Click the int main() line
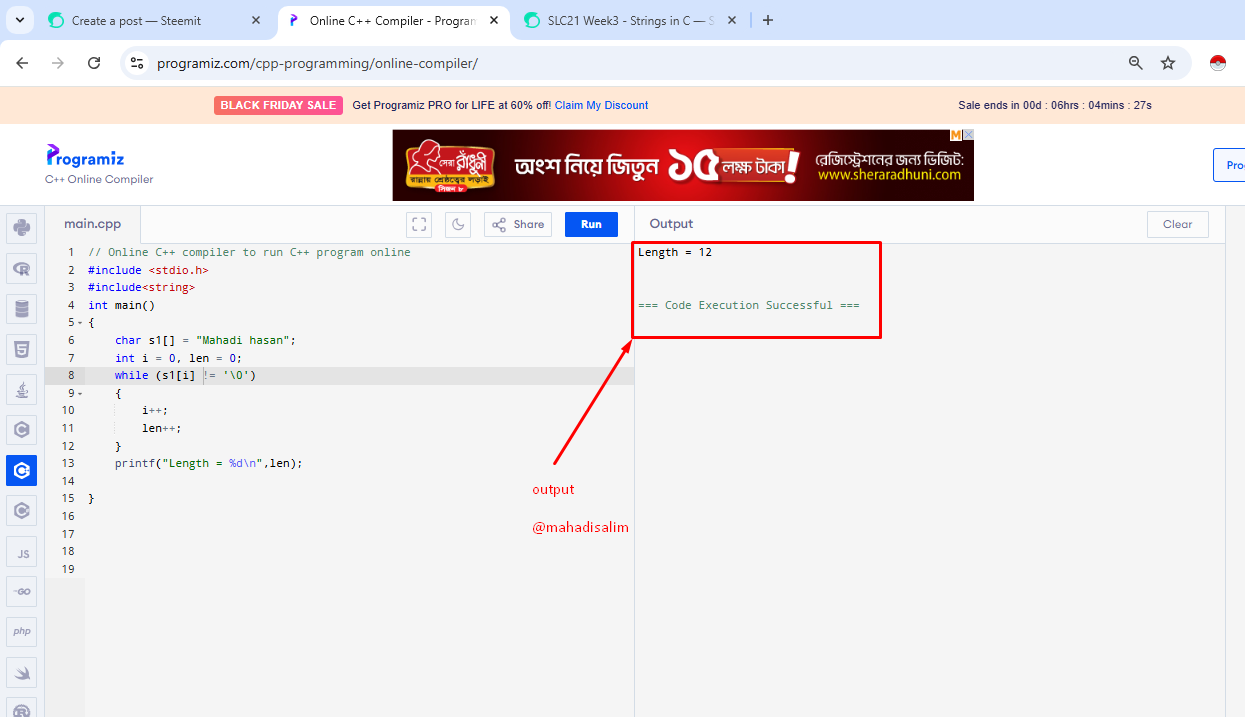This screenshot has width=1245, height=717. click(x=122, y=305)
